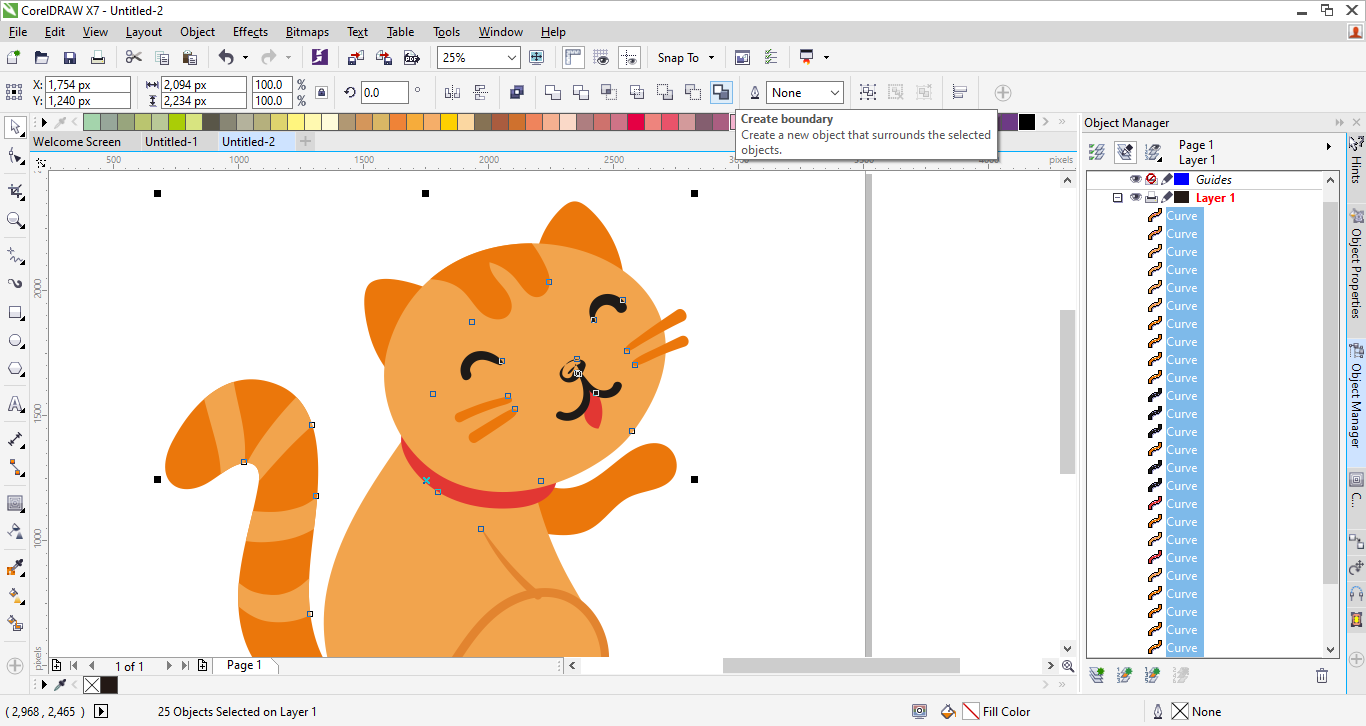Select the Rectangle tool
The width and height of the screenshot is (1366, 726).
[x=15, y=312]
